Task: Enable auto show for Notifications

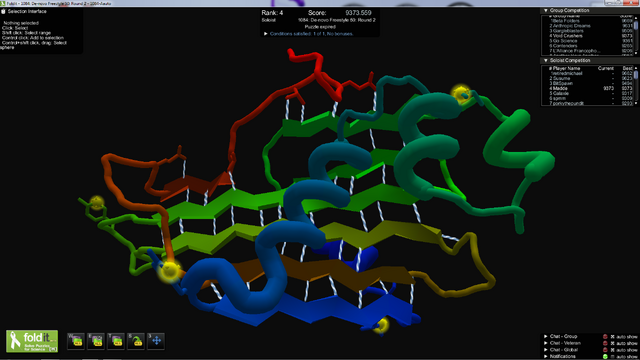Action: [x=612, y=357]
